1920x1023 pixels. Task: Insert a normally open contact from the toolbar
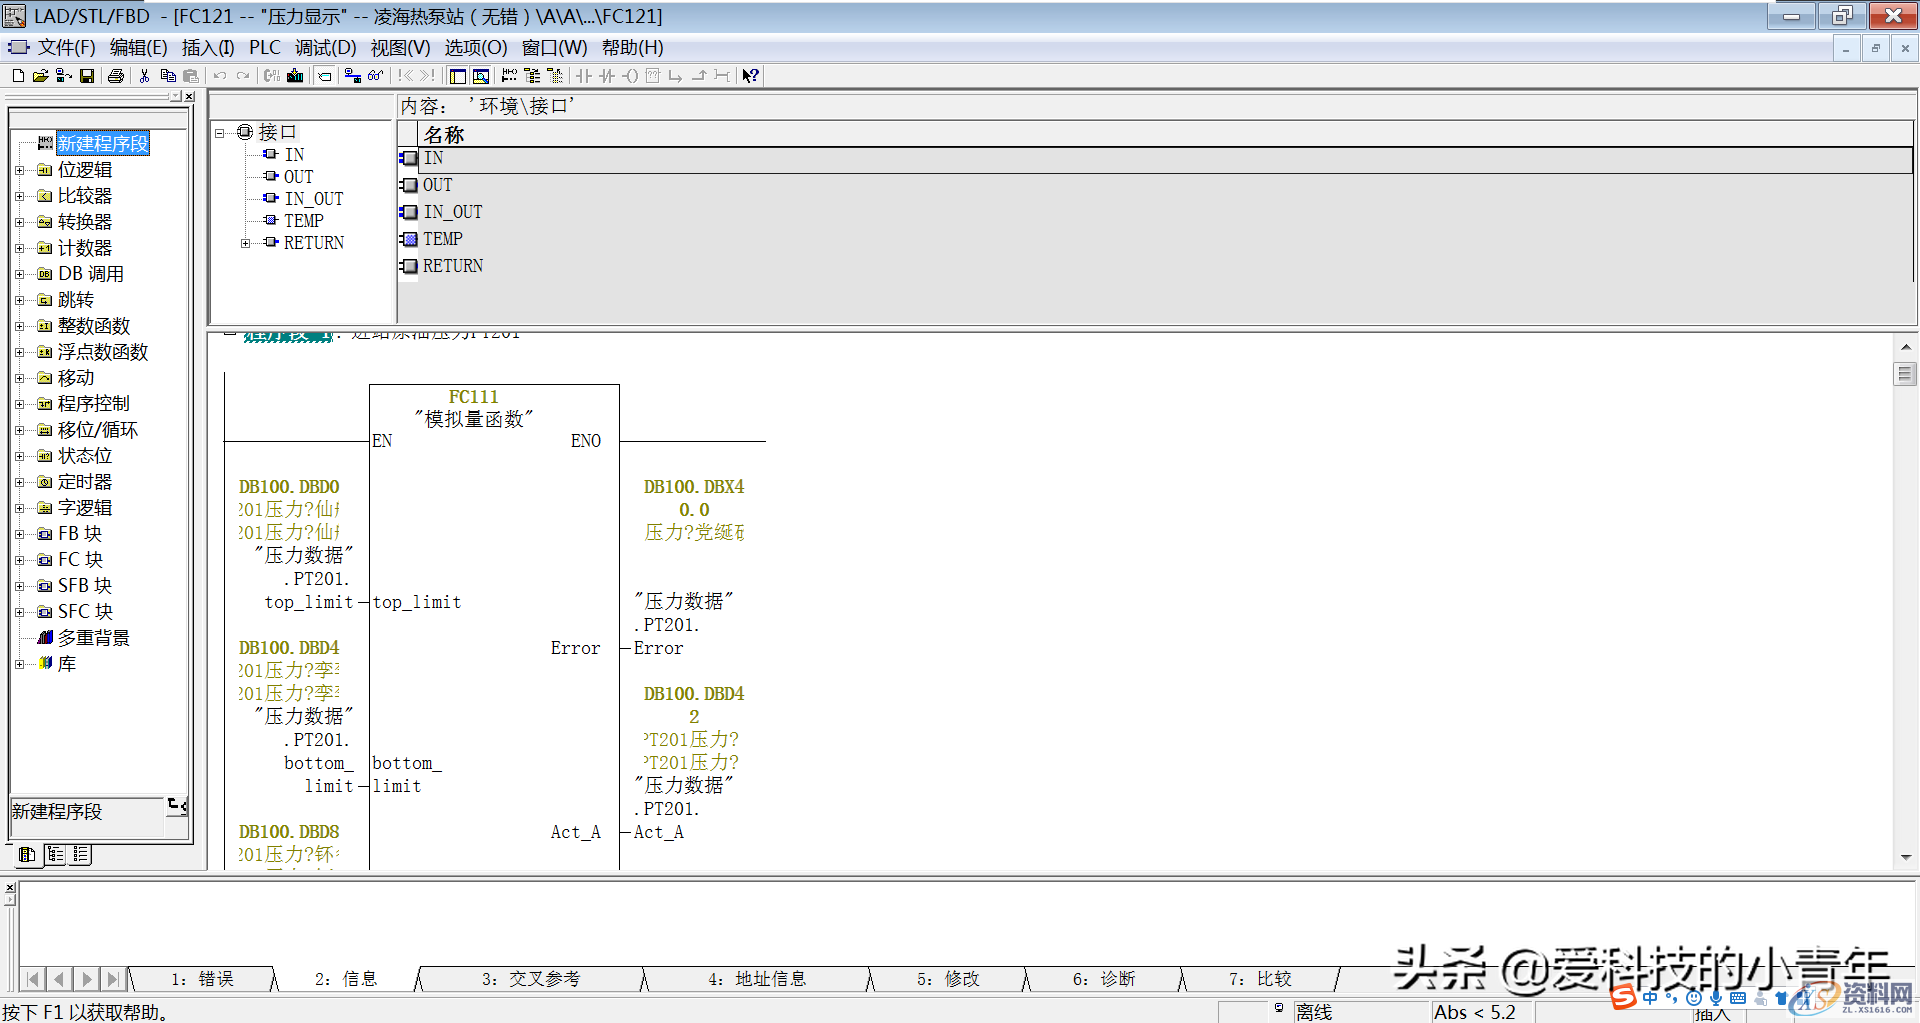tap(584, 75)
